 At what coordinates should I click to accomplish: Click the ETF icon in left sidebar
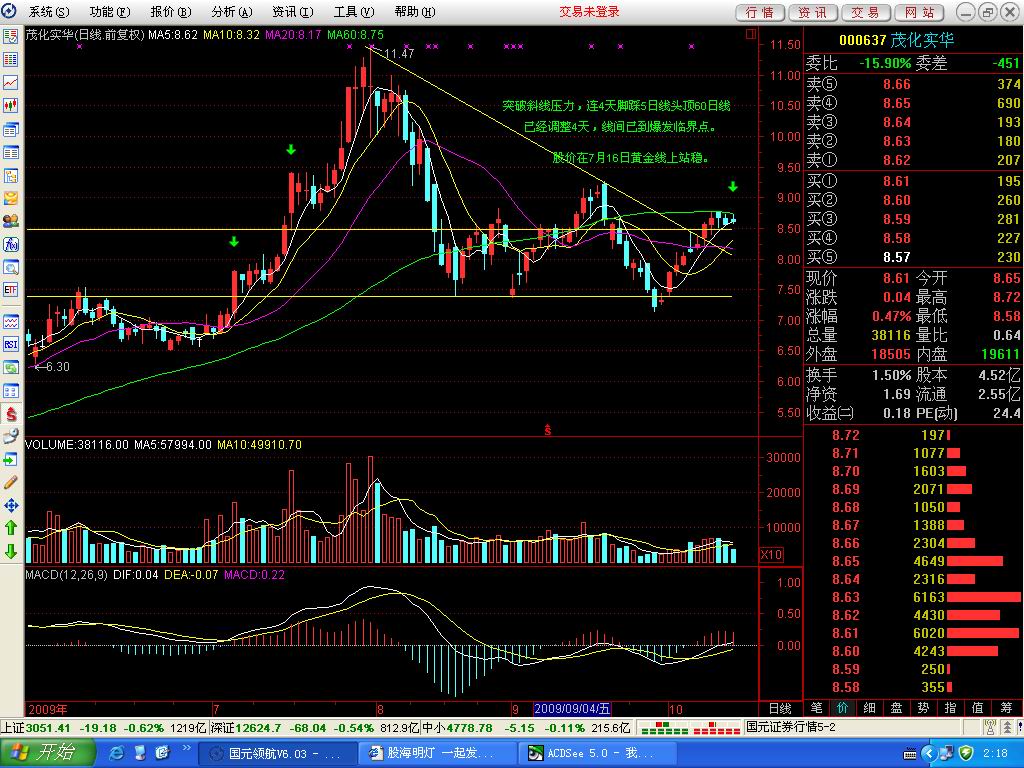coord(11,290)
